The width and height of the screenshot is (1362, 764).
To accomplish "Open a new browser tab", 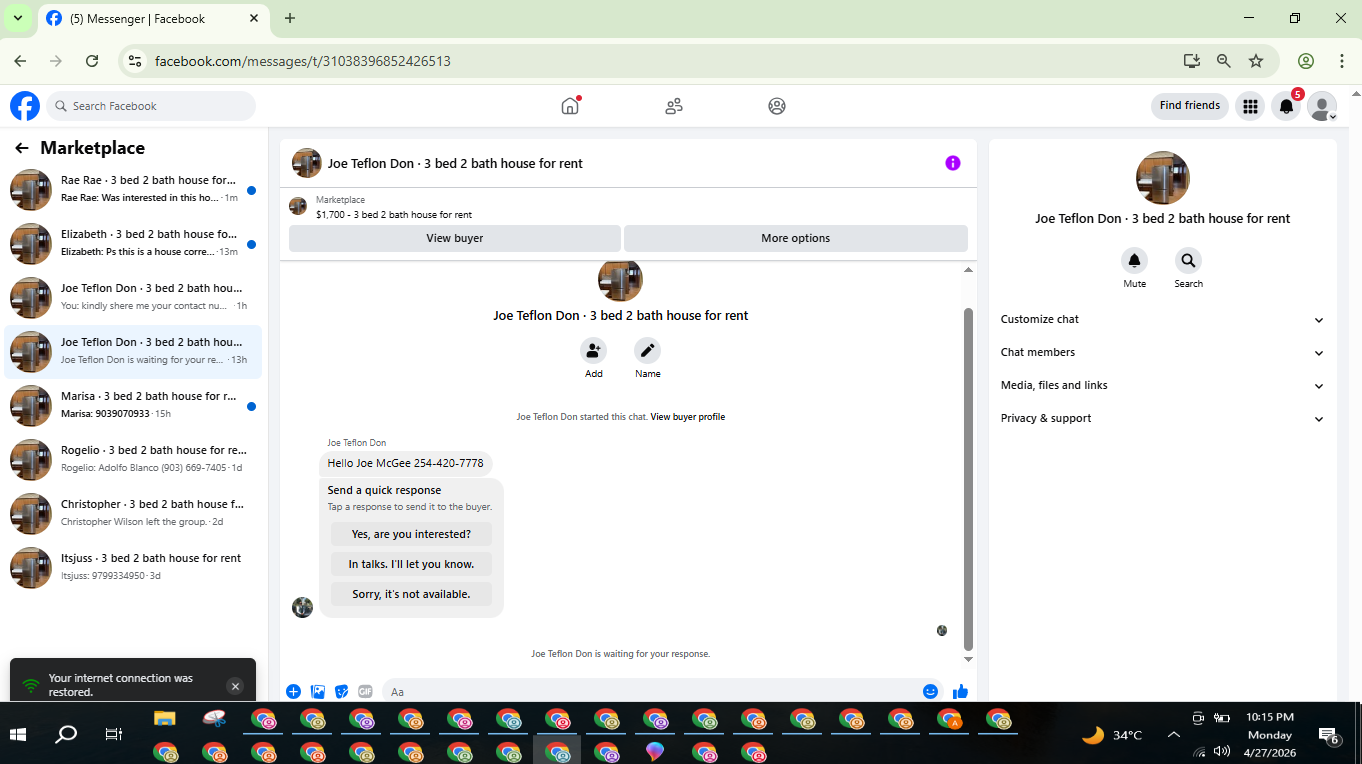I will point(290,18).
